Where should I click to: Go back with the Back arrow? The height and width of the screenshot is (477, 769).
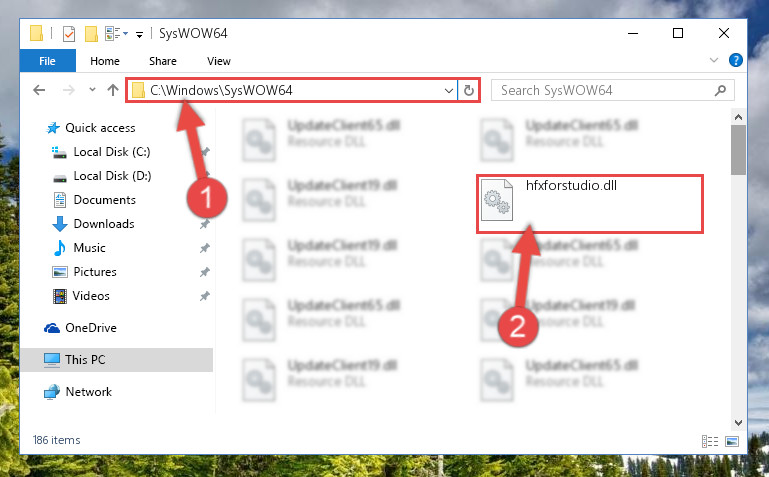pyautogui.click(x=39, y=90)
